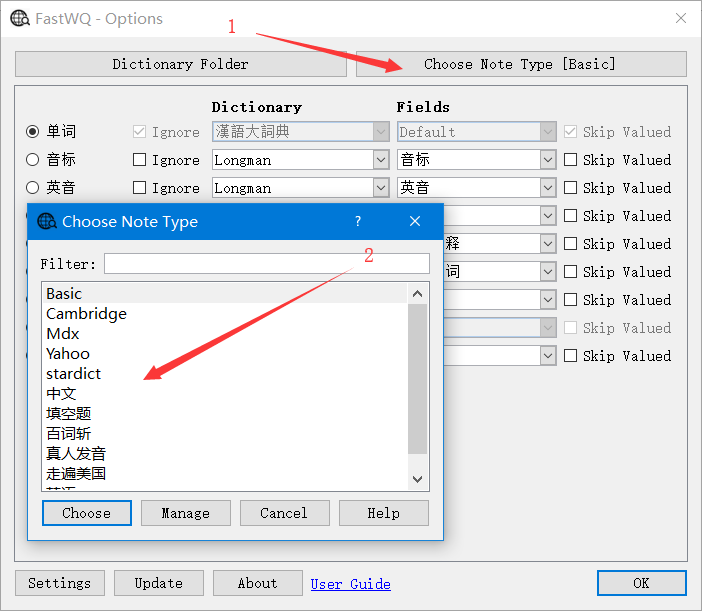Enable Ignore checkbox in 音标 row

[140, 160]
